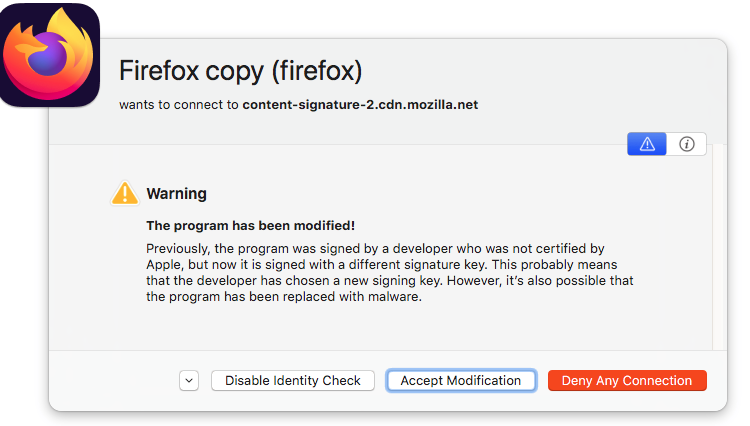This screenshot has height=426, width=750.
Task: Click the scrollbar track of the warning pane
Action: (718, 250)
